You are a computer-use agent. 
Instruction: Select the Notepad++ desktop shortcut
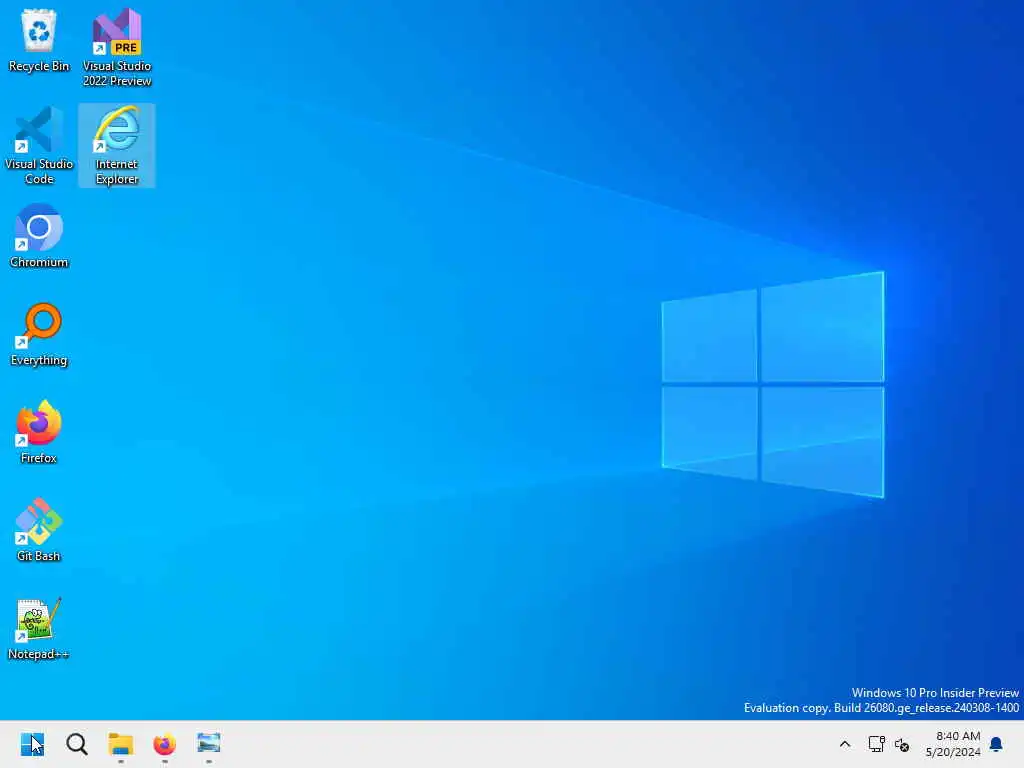[39, 628]
